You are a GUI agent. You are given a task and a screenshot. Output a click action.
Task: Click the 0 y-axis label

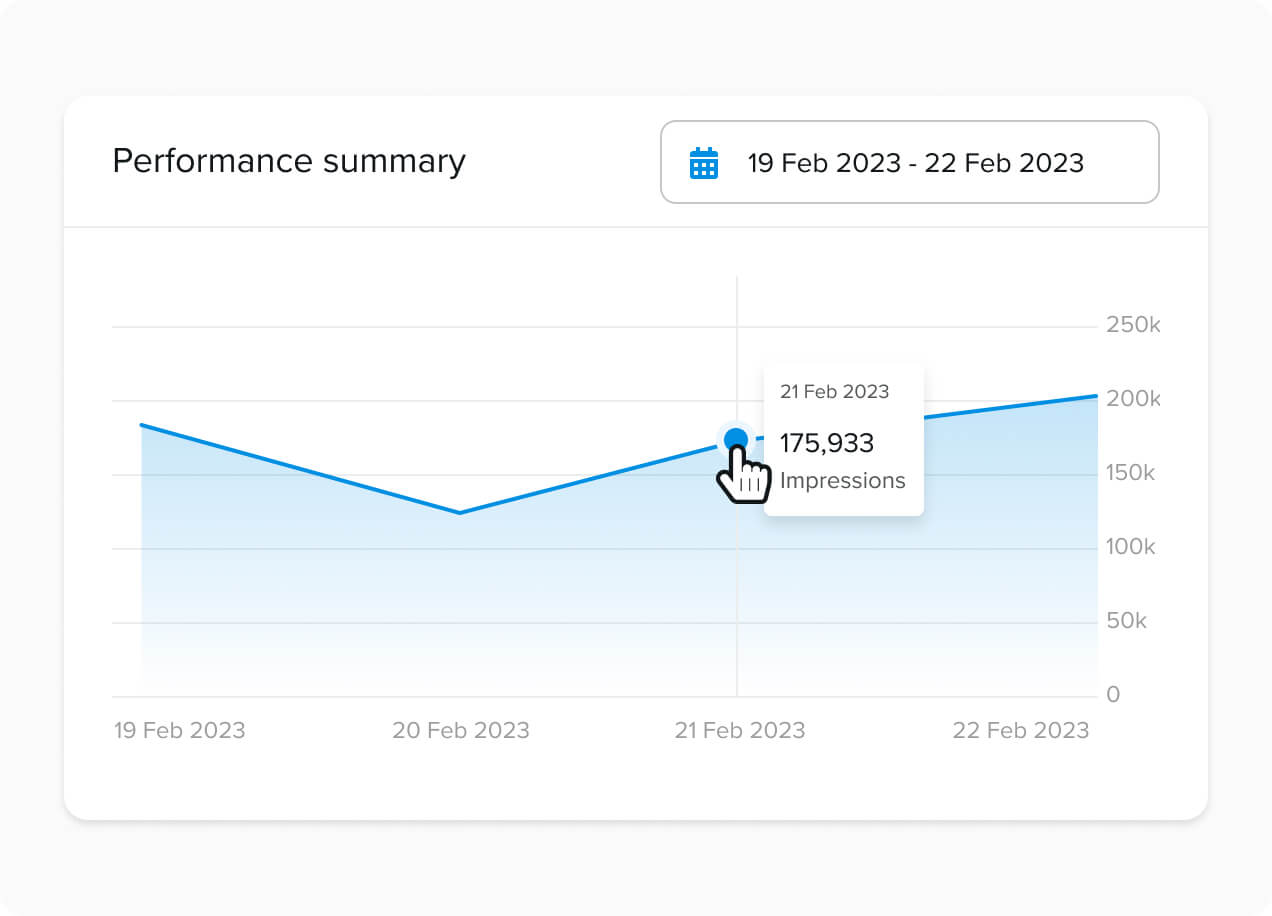pyautogui.click(x=1113, y=695)
